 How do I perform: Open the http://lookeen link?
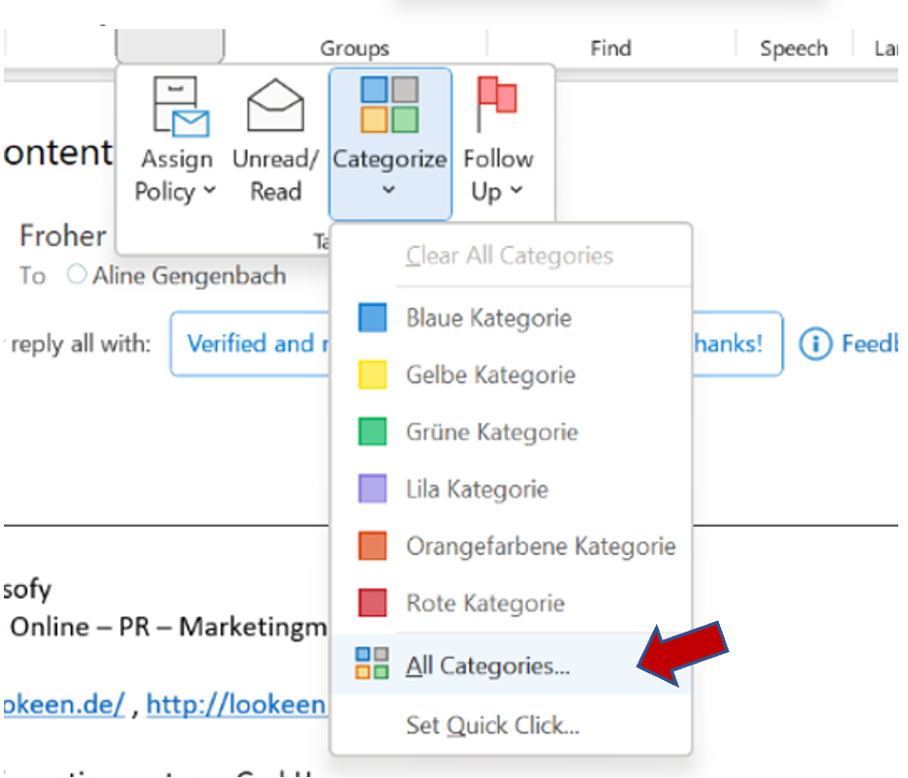[236, 704]
